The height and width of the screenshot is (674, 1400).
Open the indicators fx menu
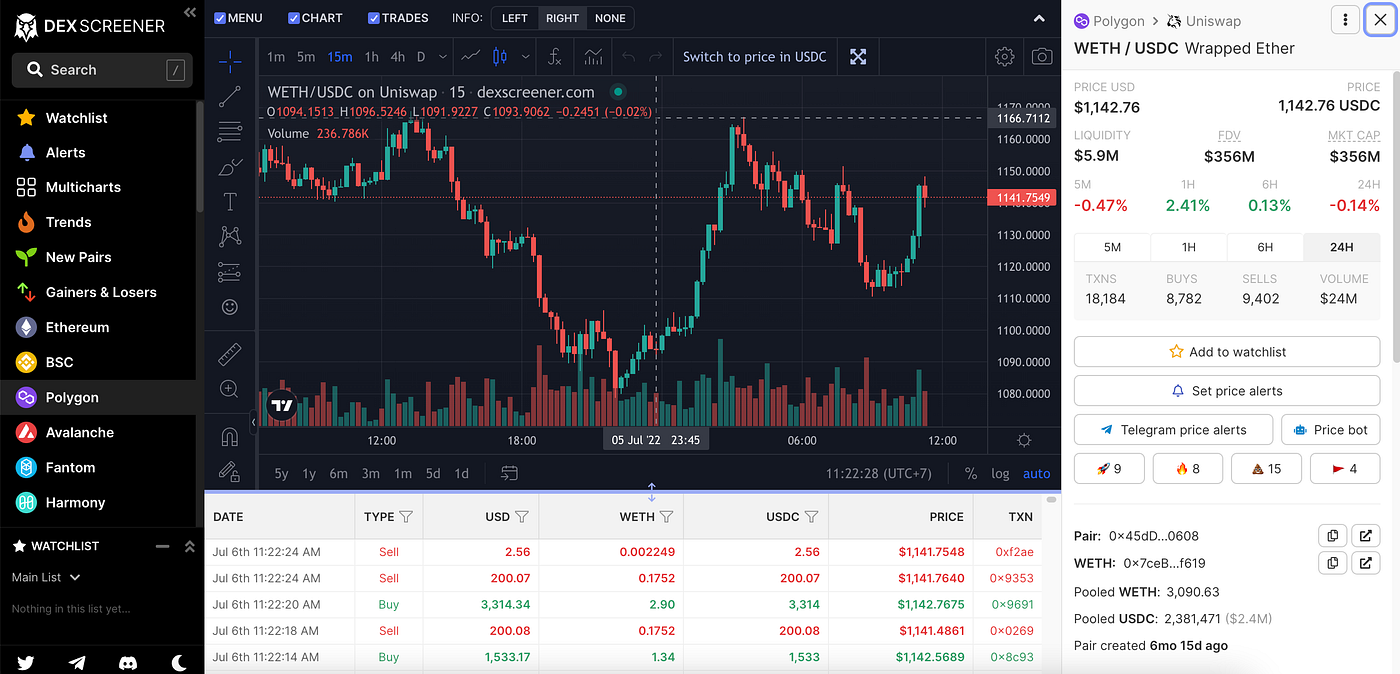(x=555, y=57)
